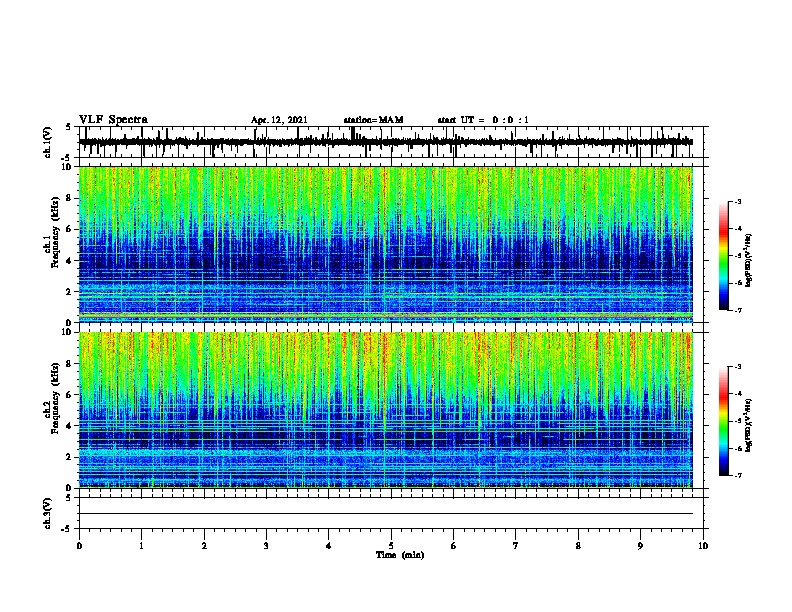The width and height of the screenshot is (792, 612).
Task: Click the '2' kHz tick of ch.1 spectrogram
Action: (70, 292)
